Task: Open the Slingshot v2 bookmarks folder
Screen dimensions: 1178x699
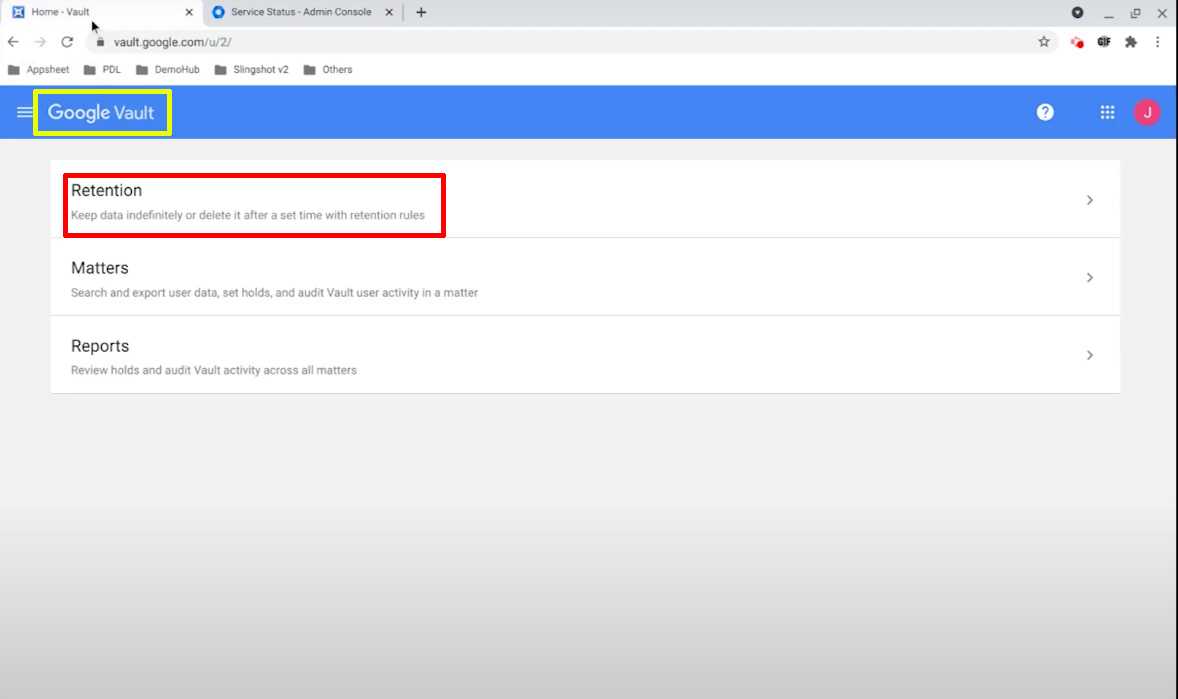Action: pos(252,70)
